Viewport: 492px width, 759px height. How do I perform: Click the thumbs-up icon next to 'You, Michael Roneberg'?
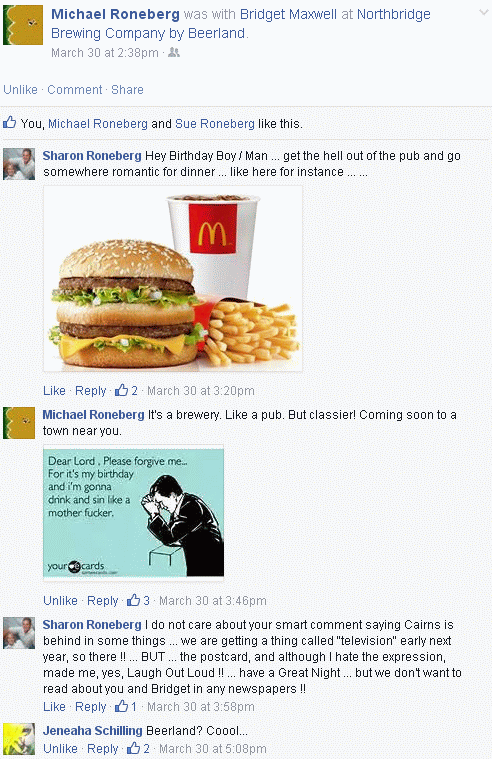[x=10, y=122]
